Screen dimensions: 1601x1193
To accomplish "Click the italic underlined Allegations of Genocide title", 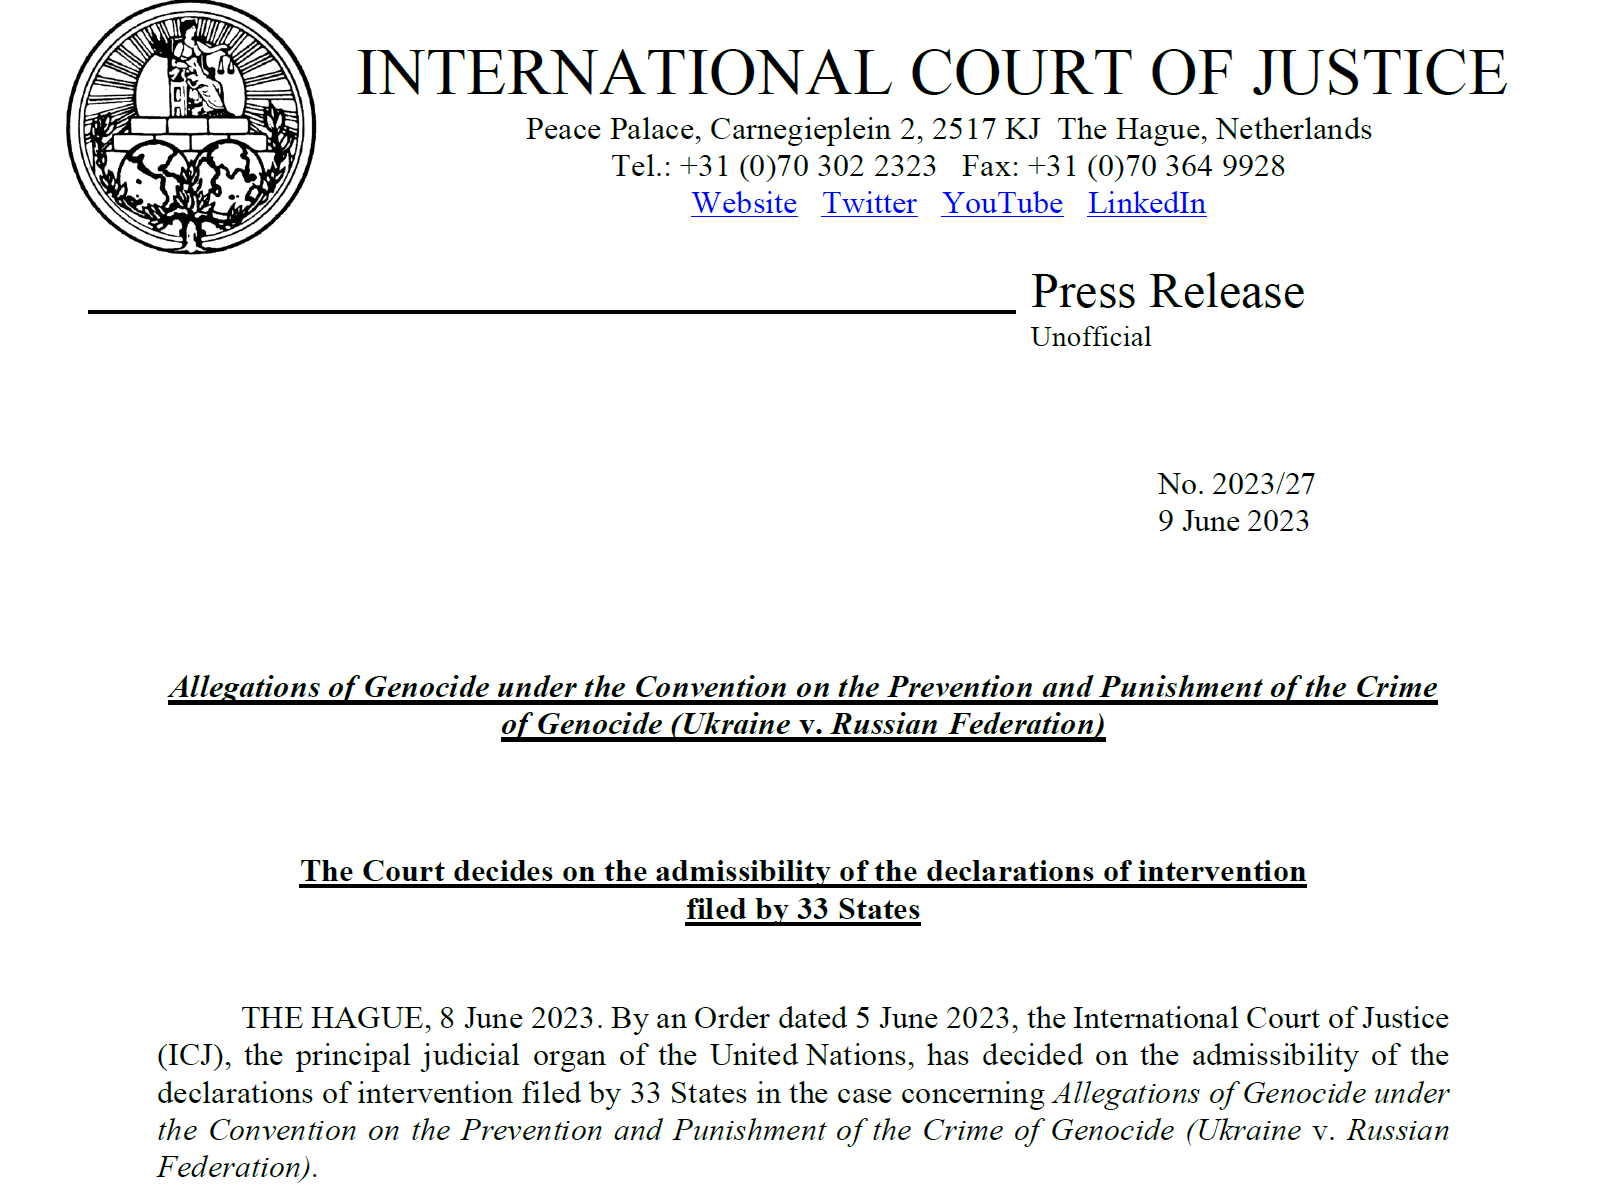I will coord(802,688).
